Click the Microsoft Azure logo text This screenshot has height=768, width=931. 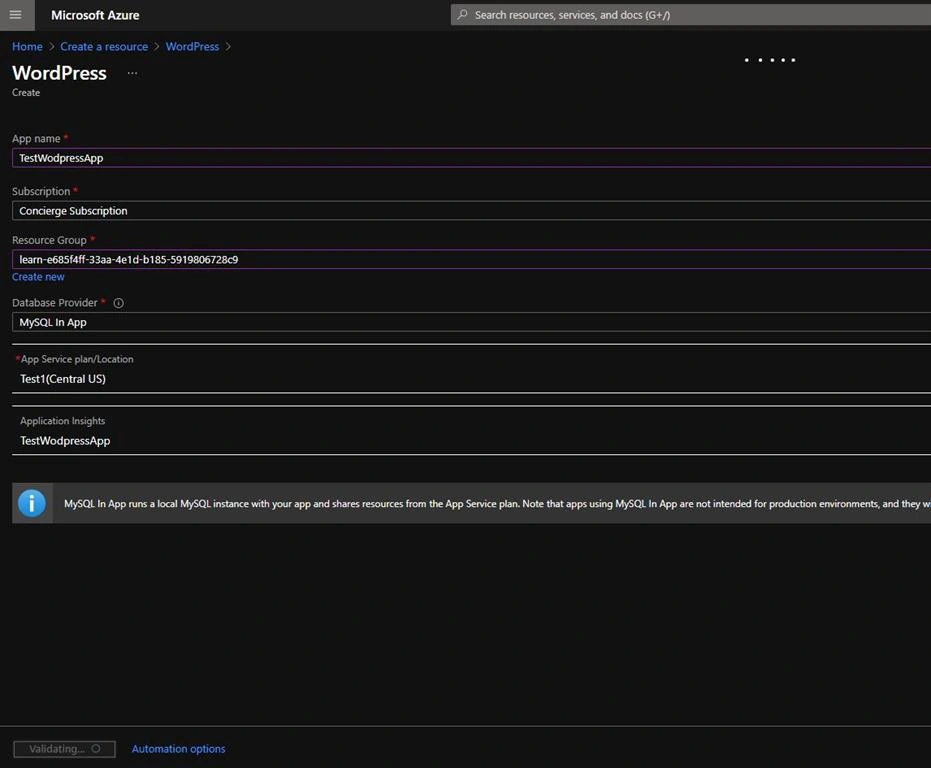(x=95, y=15)
